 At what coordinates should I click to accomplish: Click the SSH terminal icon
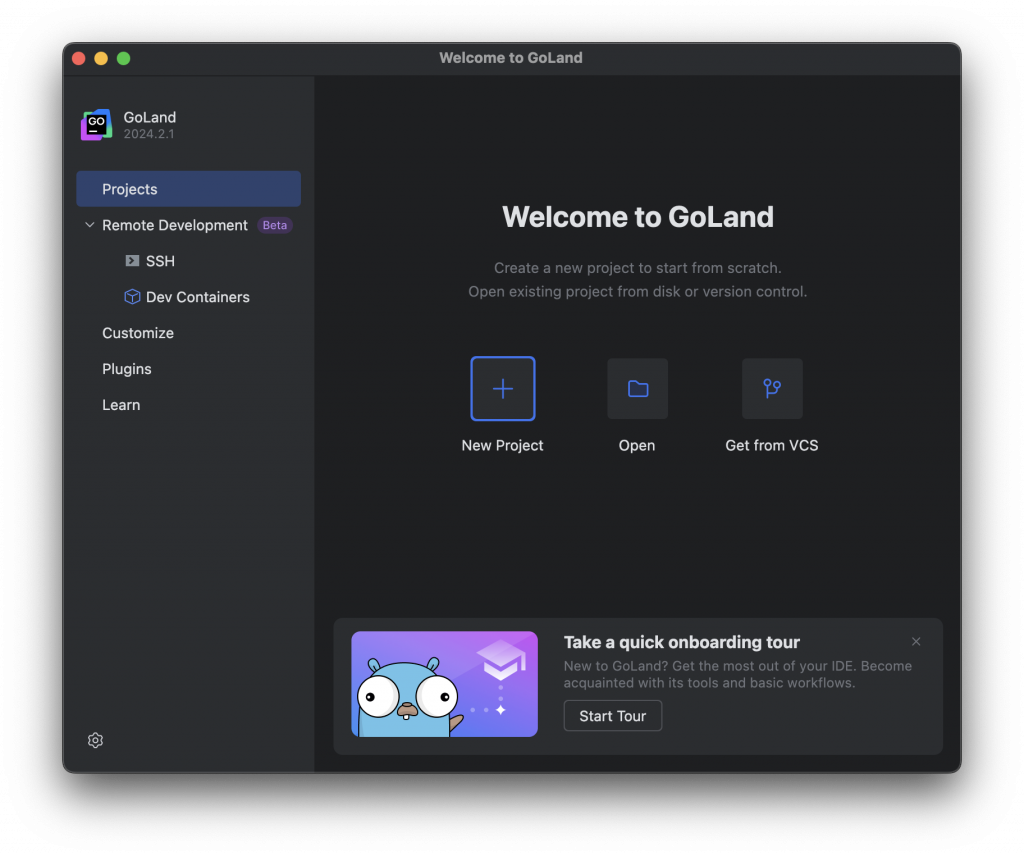pyautogui.click(x=132, y=261)
